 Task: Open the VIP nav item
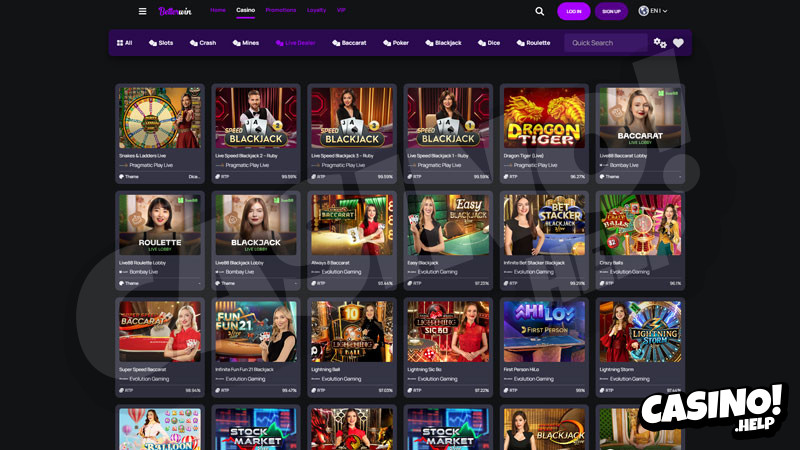pos(341,10)
